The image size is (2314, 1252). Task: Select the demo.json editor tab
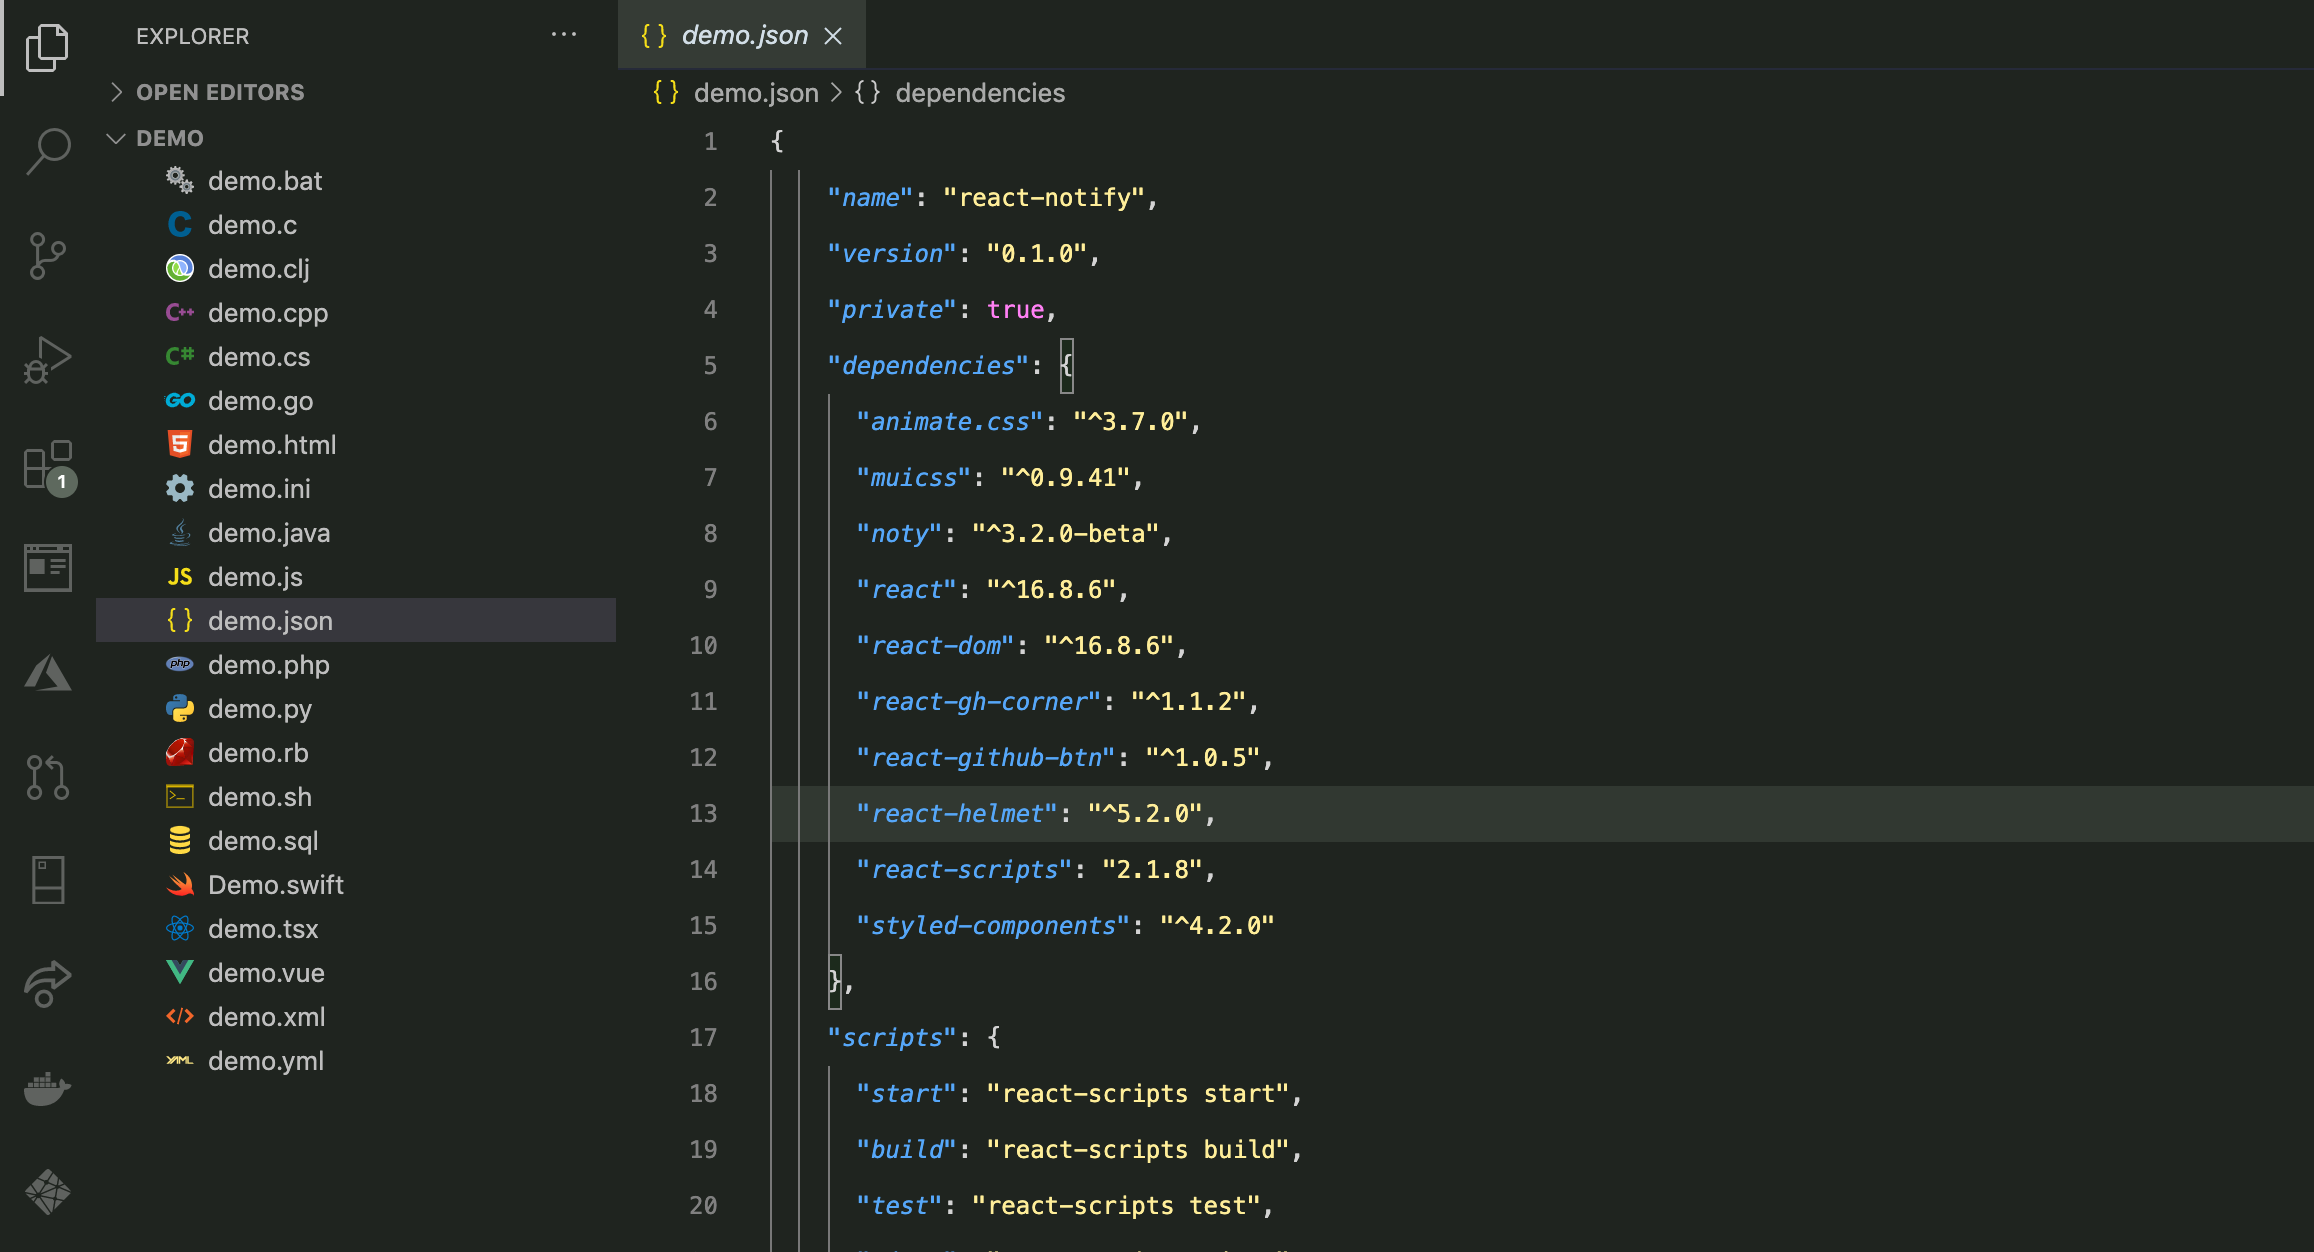pyautogui.click(x=742, y=35)
